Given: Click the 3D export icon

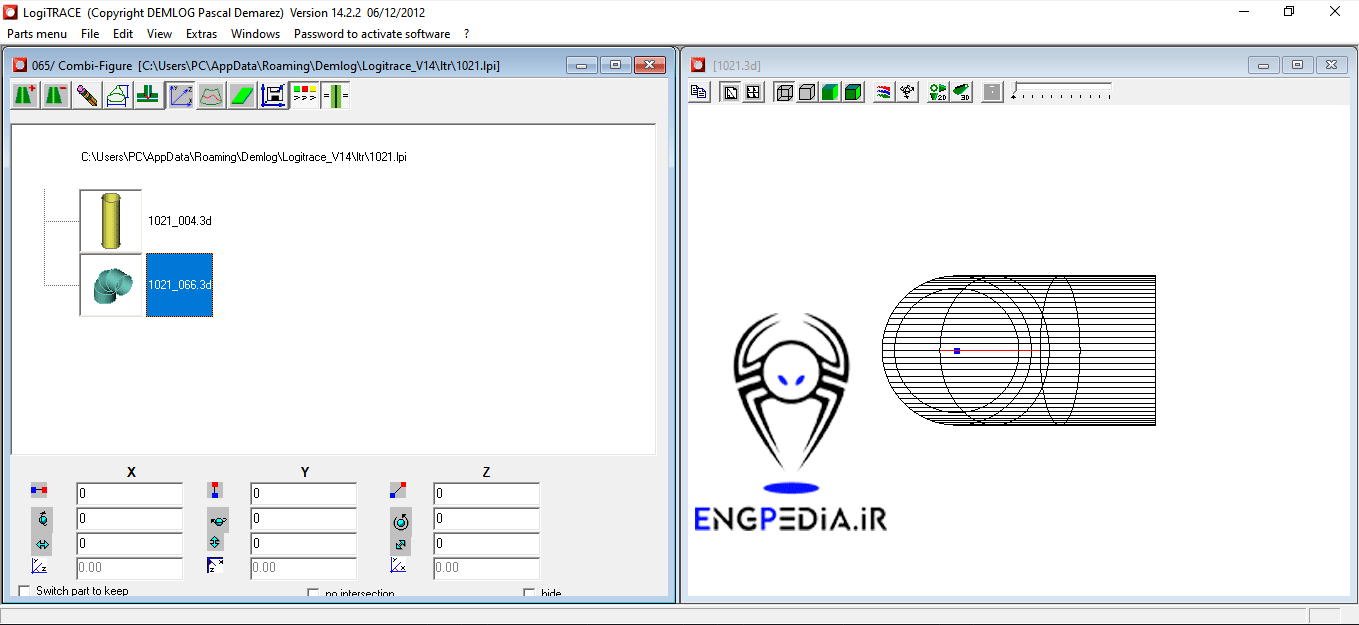Looking at the screenshot, I should [x=961, y=93].
